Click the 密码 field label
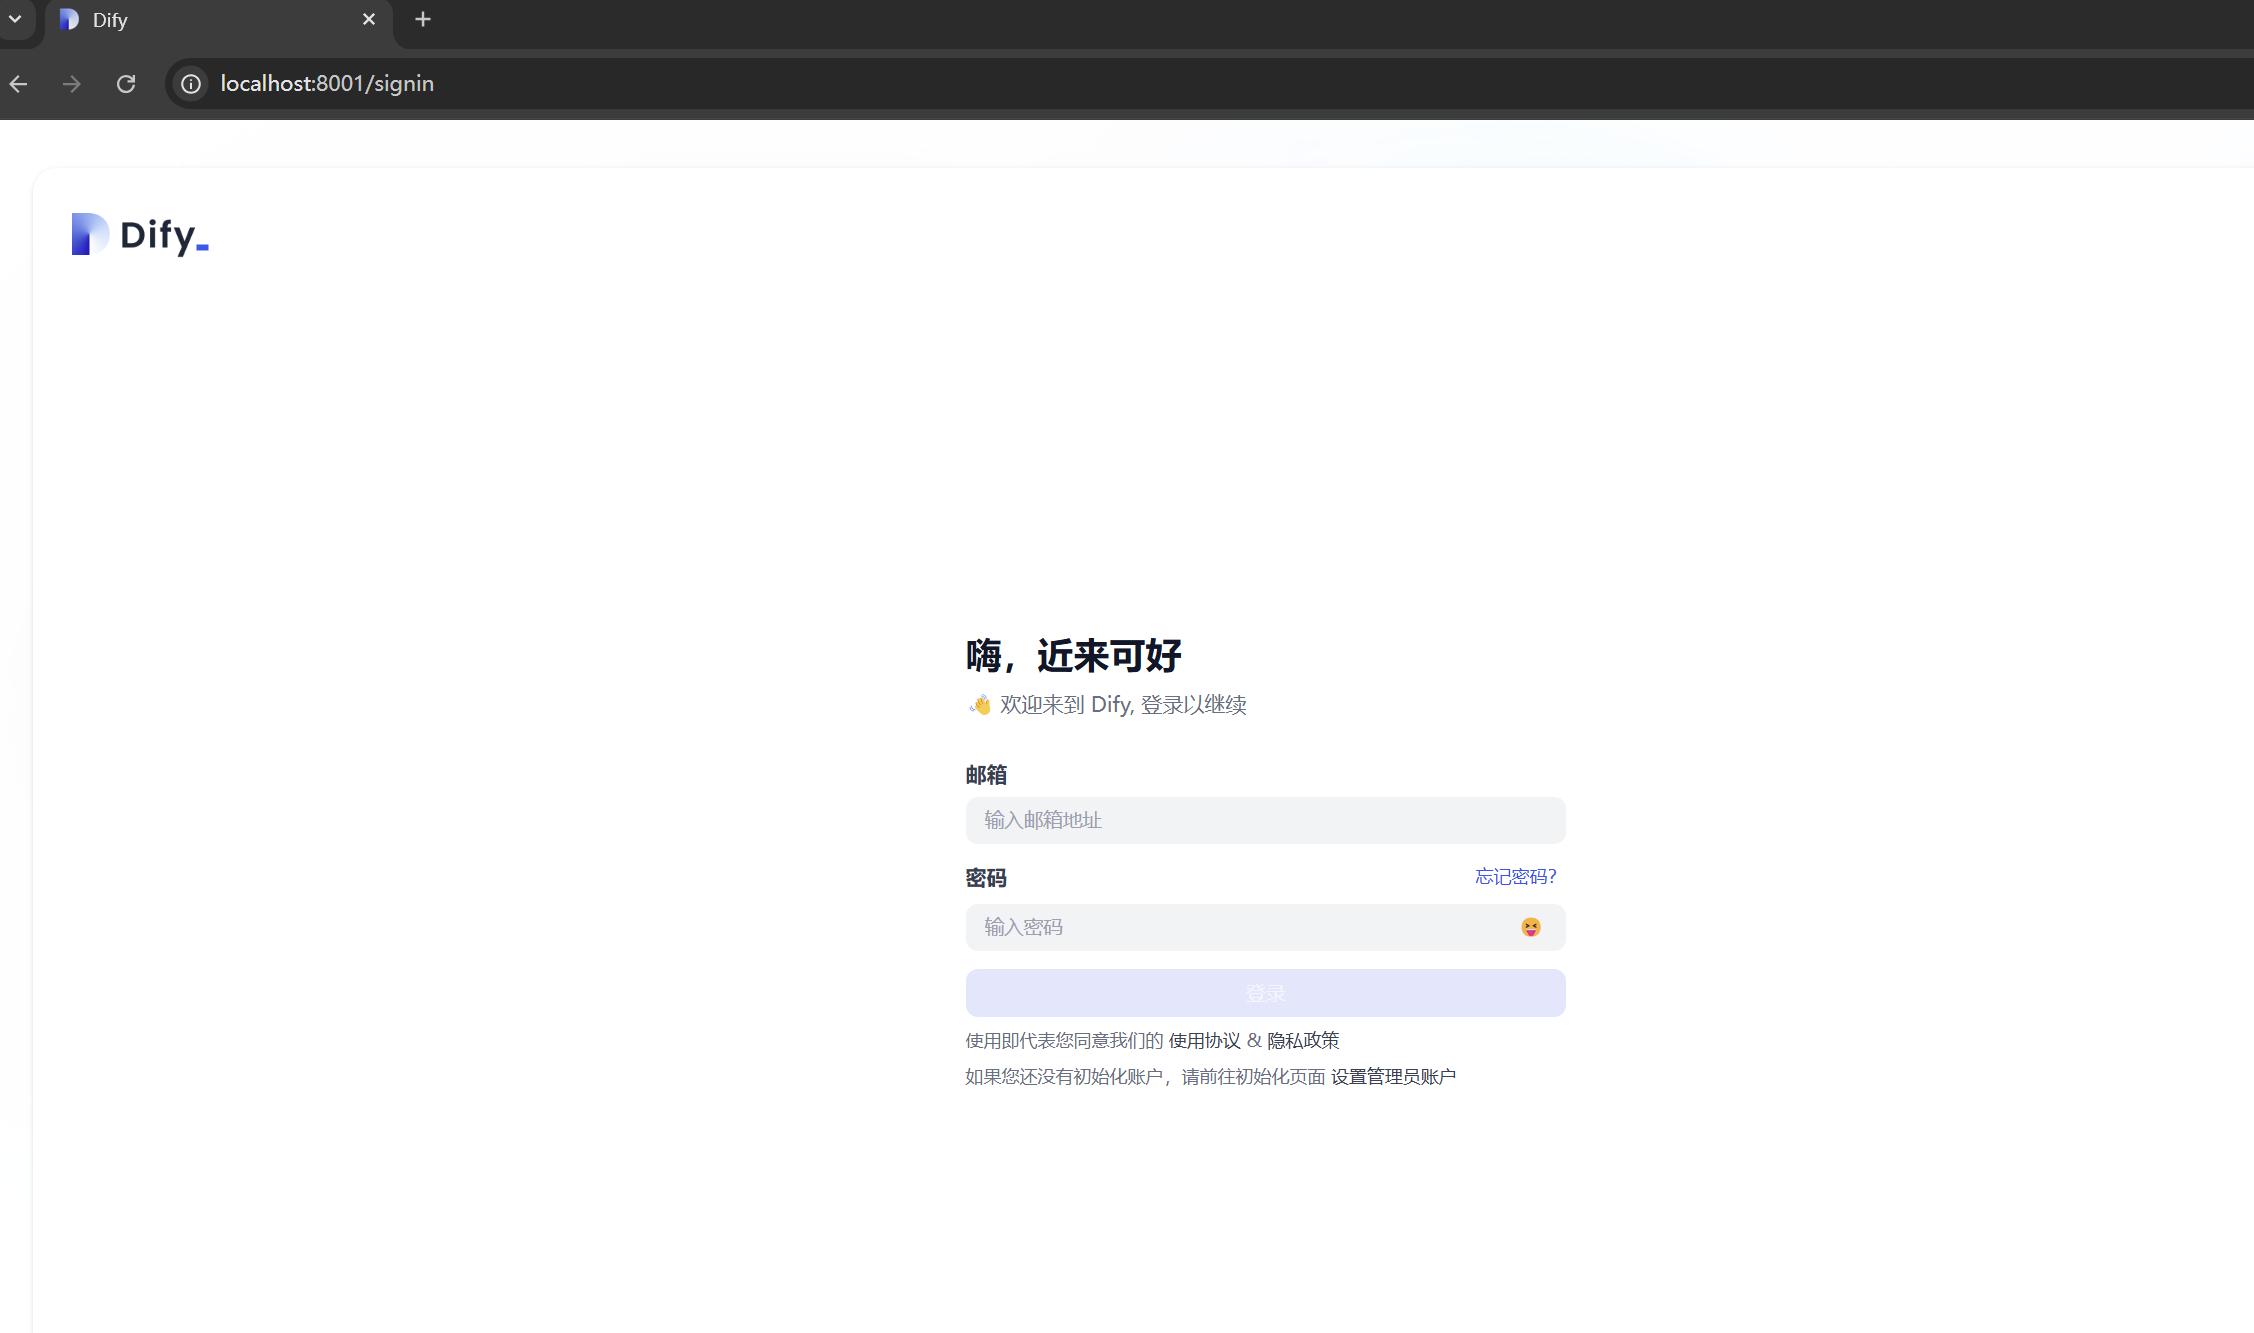The image size is (2254, 1333). click(986, 878)
